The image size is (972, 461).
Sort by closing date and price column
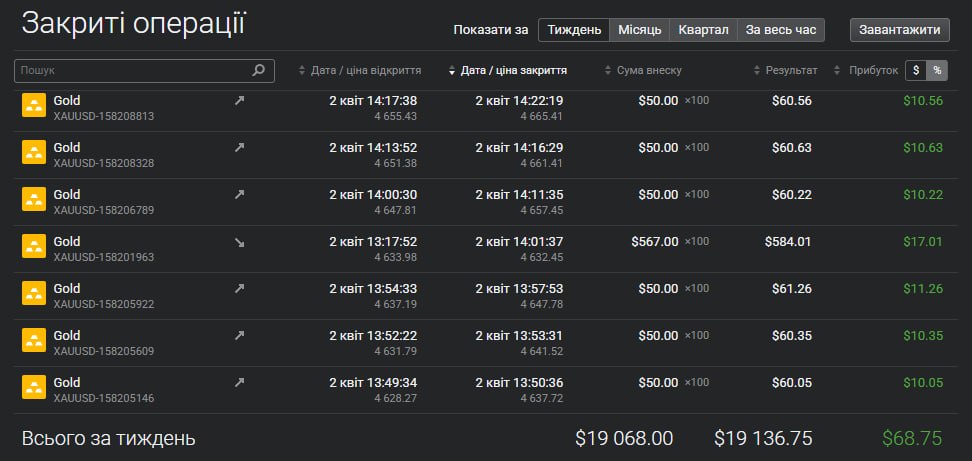pyautogui.click(x=514, y=71)
